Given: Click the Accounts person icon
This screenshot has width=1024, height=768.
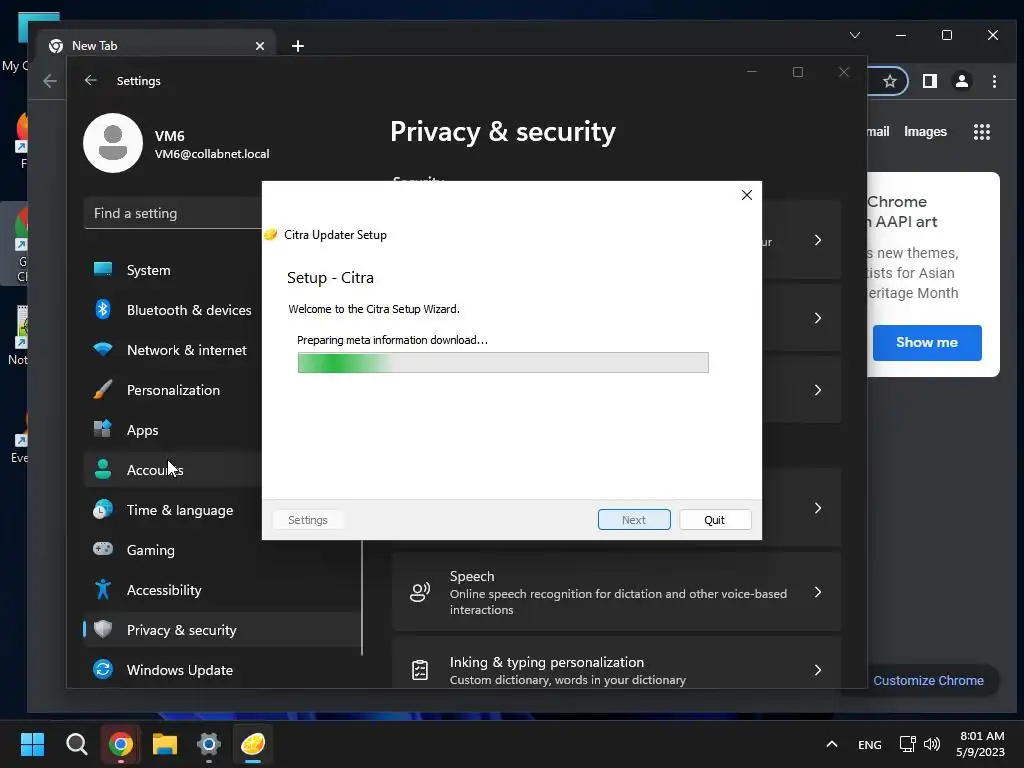Looking at the screenshot, I should [x=103, y=469].
